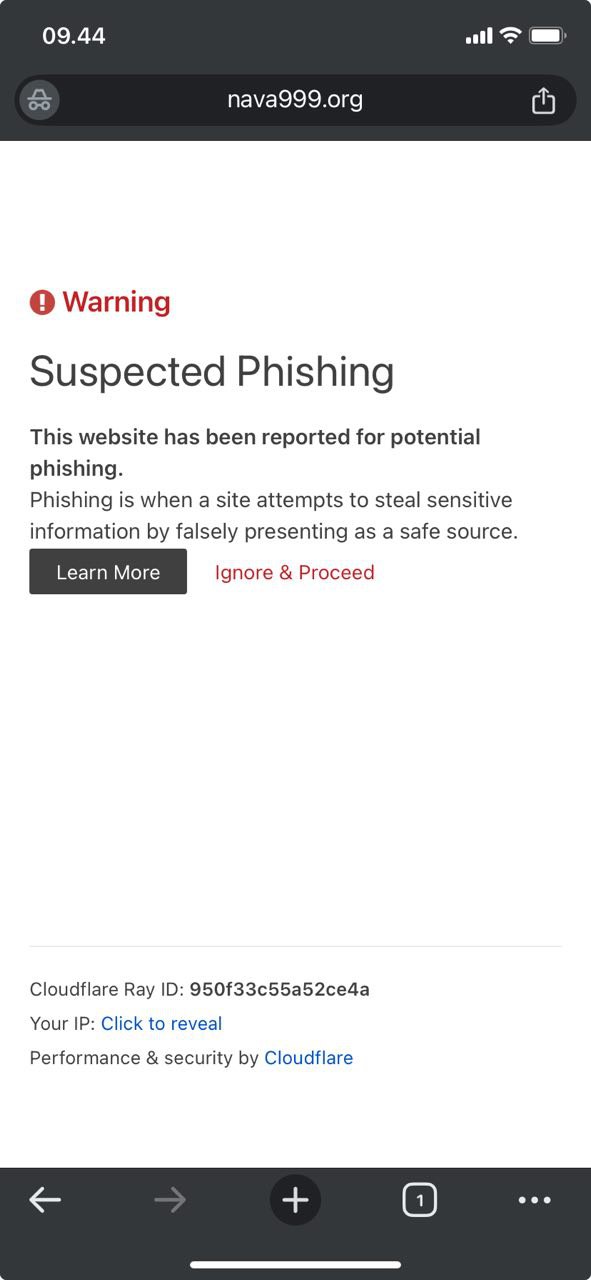Tap the 09.44 clock in status bar
The height and width of the screenshot is (1280, 591).
(74, 36)
